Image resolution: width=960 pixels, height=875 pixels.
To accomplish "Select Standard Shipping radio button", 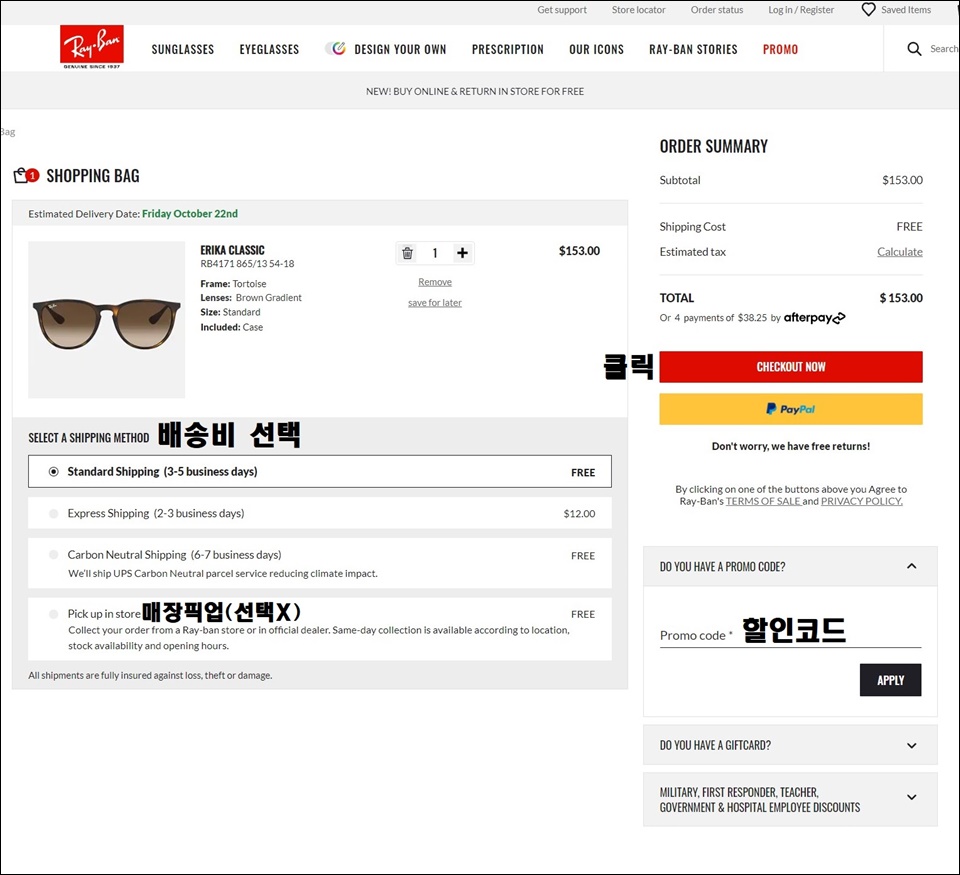I will 54,471.
